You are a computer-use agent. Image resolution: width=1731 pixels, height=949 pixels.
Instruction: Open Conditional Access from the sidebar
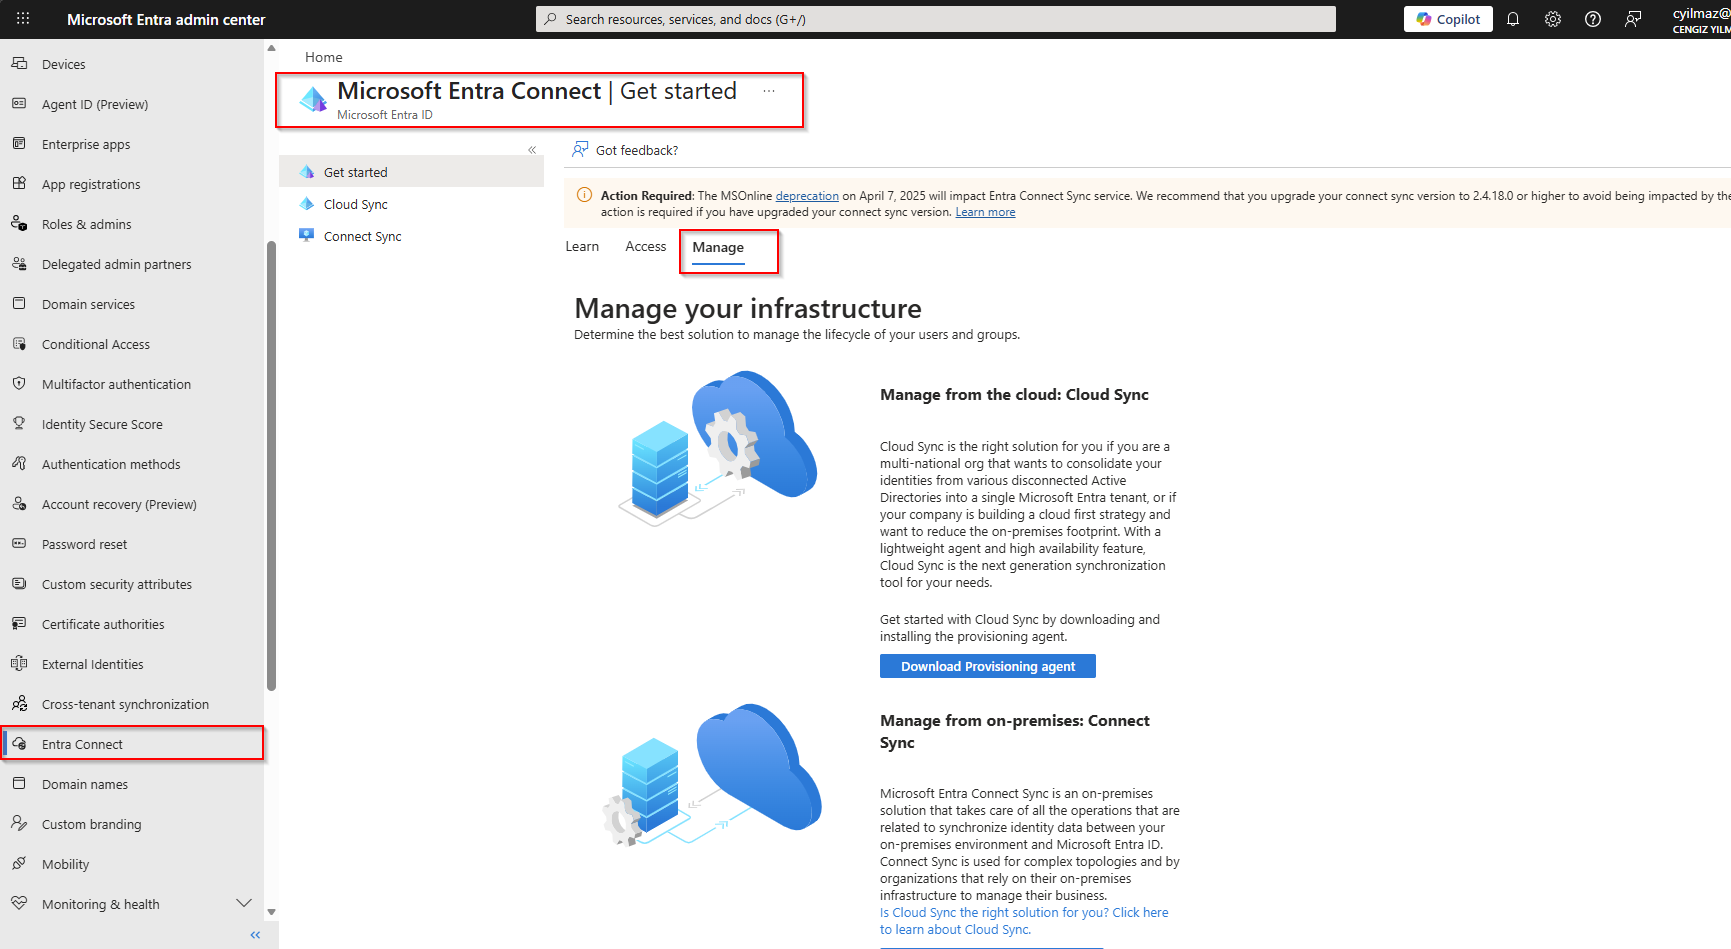(x=95, y=343)
